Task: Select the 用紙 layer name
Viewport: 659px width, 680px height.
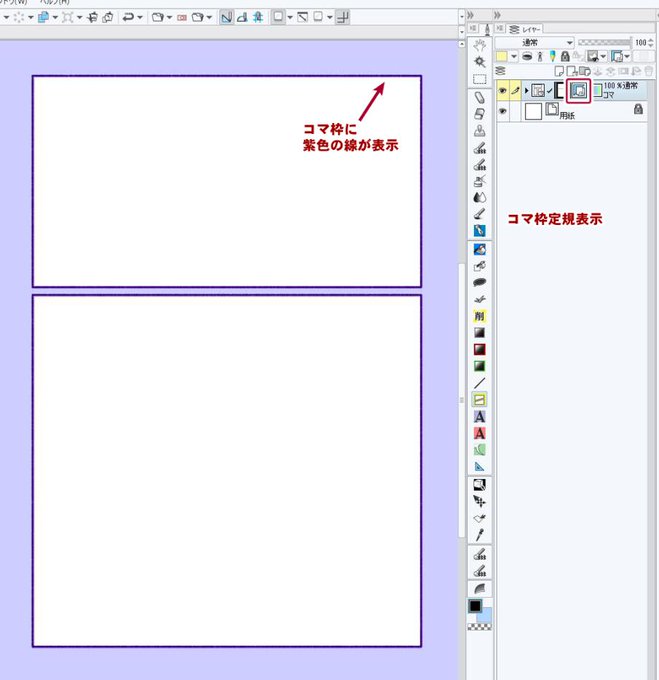Action: pos(567,115)
